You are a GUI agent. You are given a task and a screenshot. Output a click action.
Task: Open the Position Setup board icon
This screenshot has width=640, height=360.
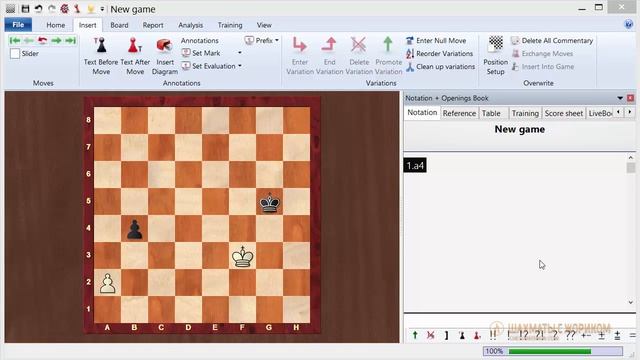tap(496, 44)
